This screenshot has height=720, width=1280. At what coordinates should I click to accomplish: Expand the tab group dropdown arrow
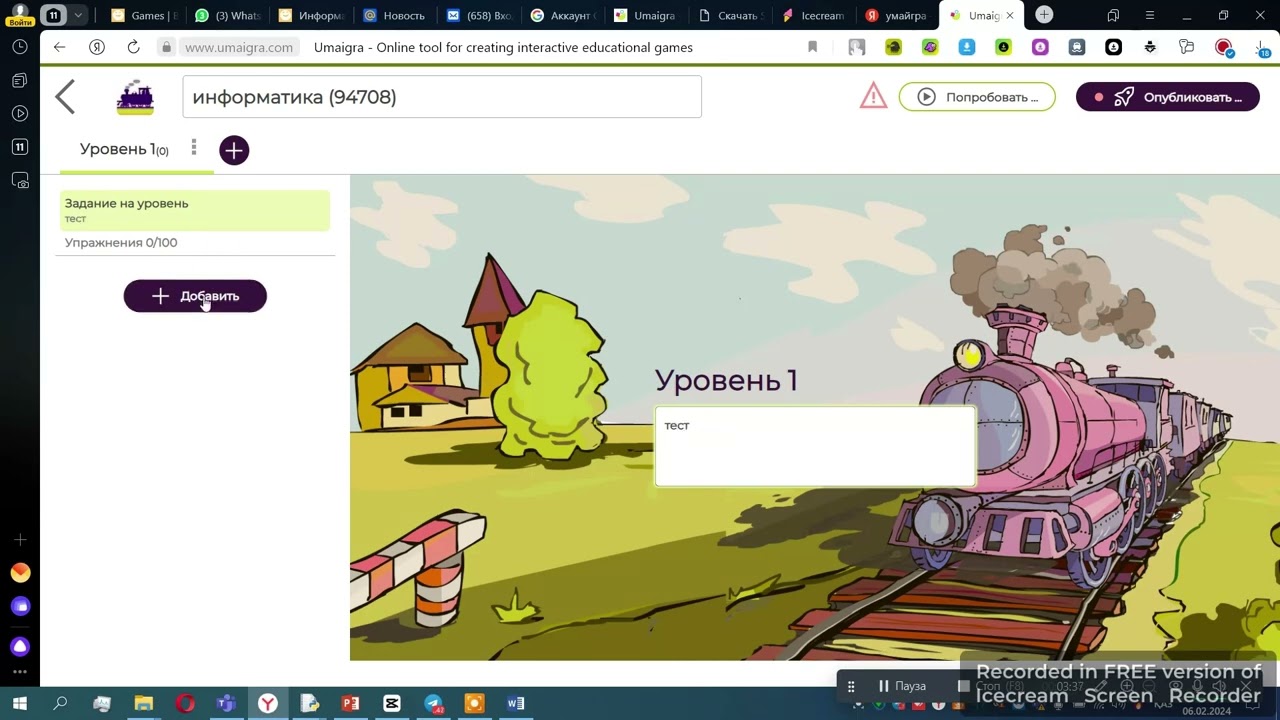(x=78, y=15)
